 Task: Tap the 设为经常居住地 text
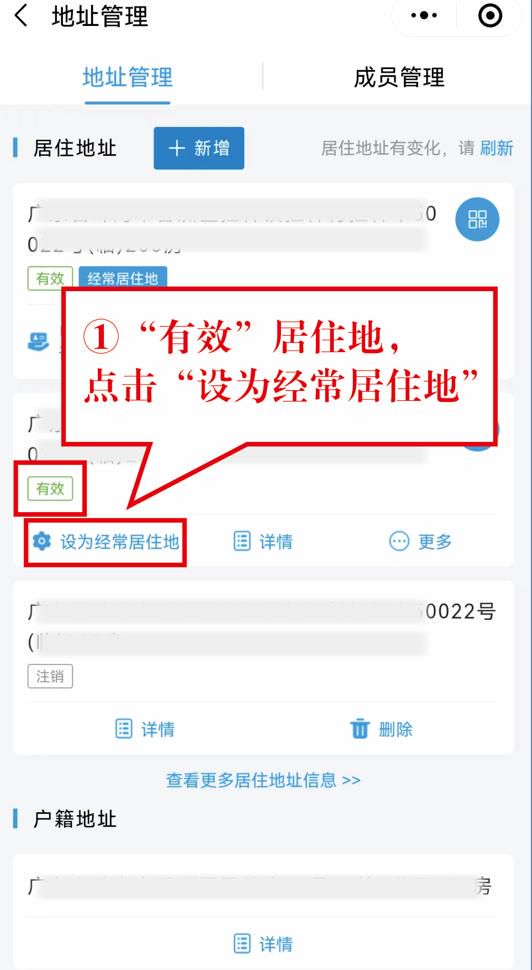[x=119, y=542]
